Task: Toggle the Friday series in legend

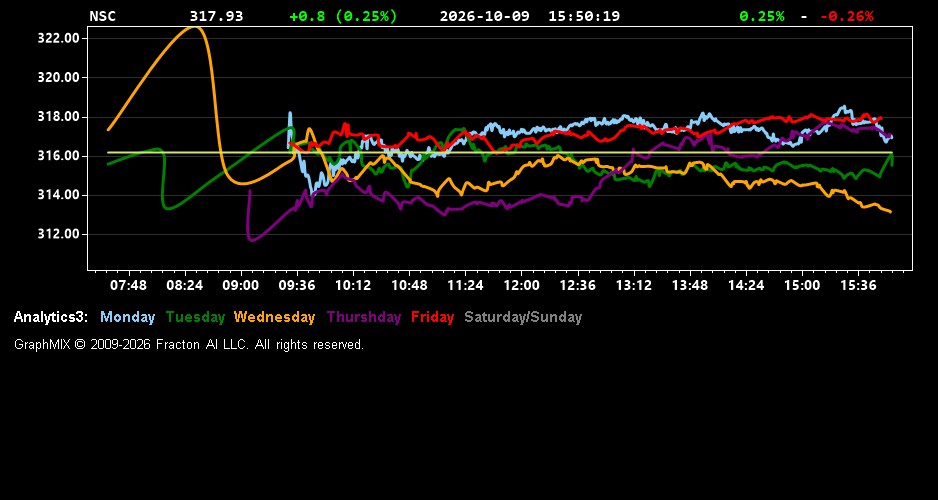Action: tap(433, 318)
